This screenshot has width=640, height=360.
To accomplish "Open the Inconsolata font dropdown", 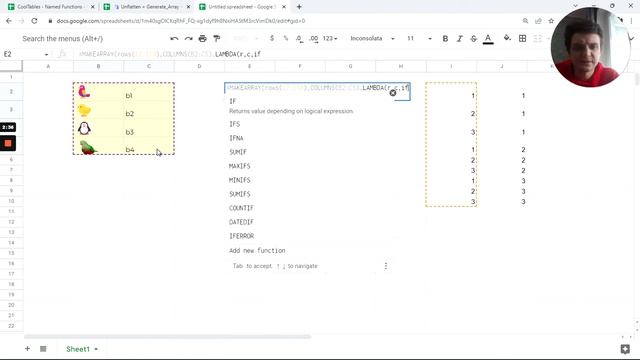I will [372, 38].
